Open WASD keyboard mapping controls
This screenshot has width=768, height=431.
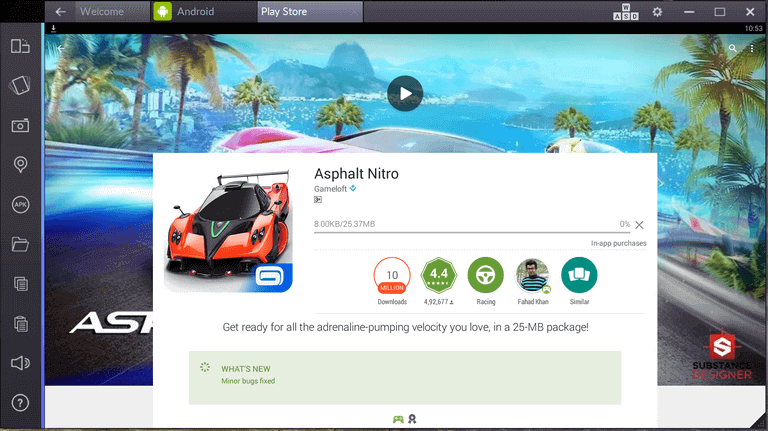[625, 12]
